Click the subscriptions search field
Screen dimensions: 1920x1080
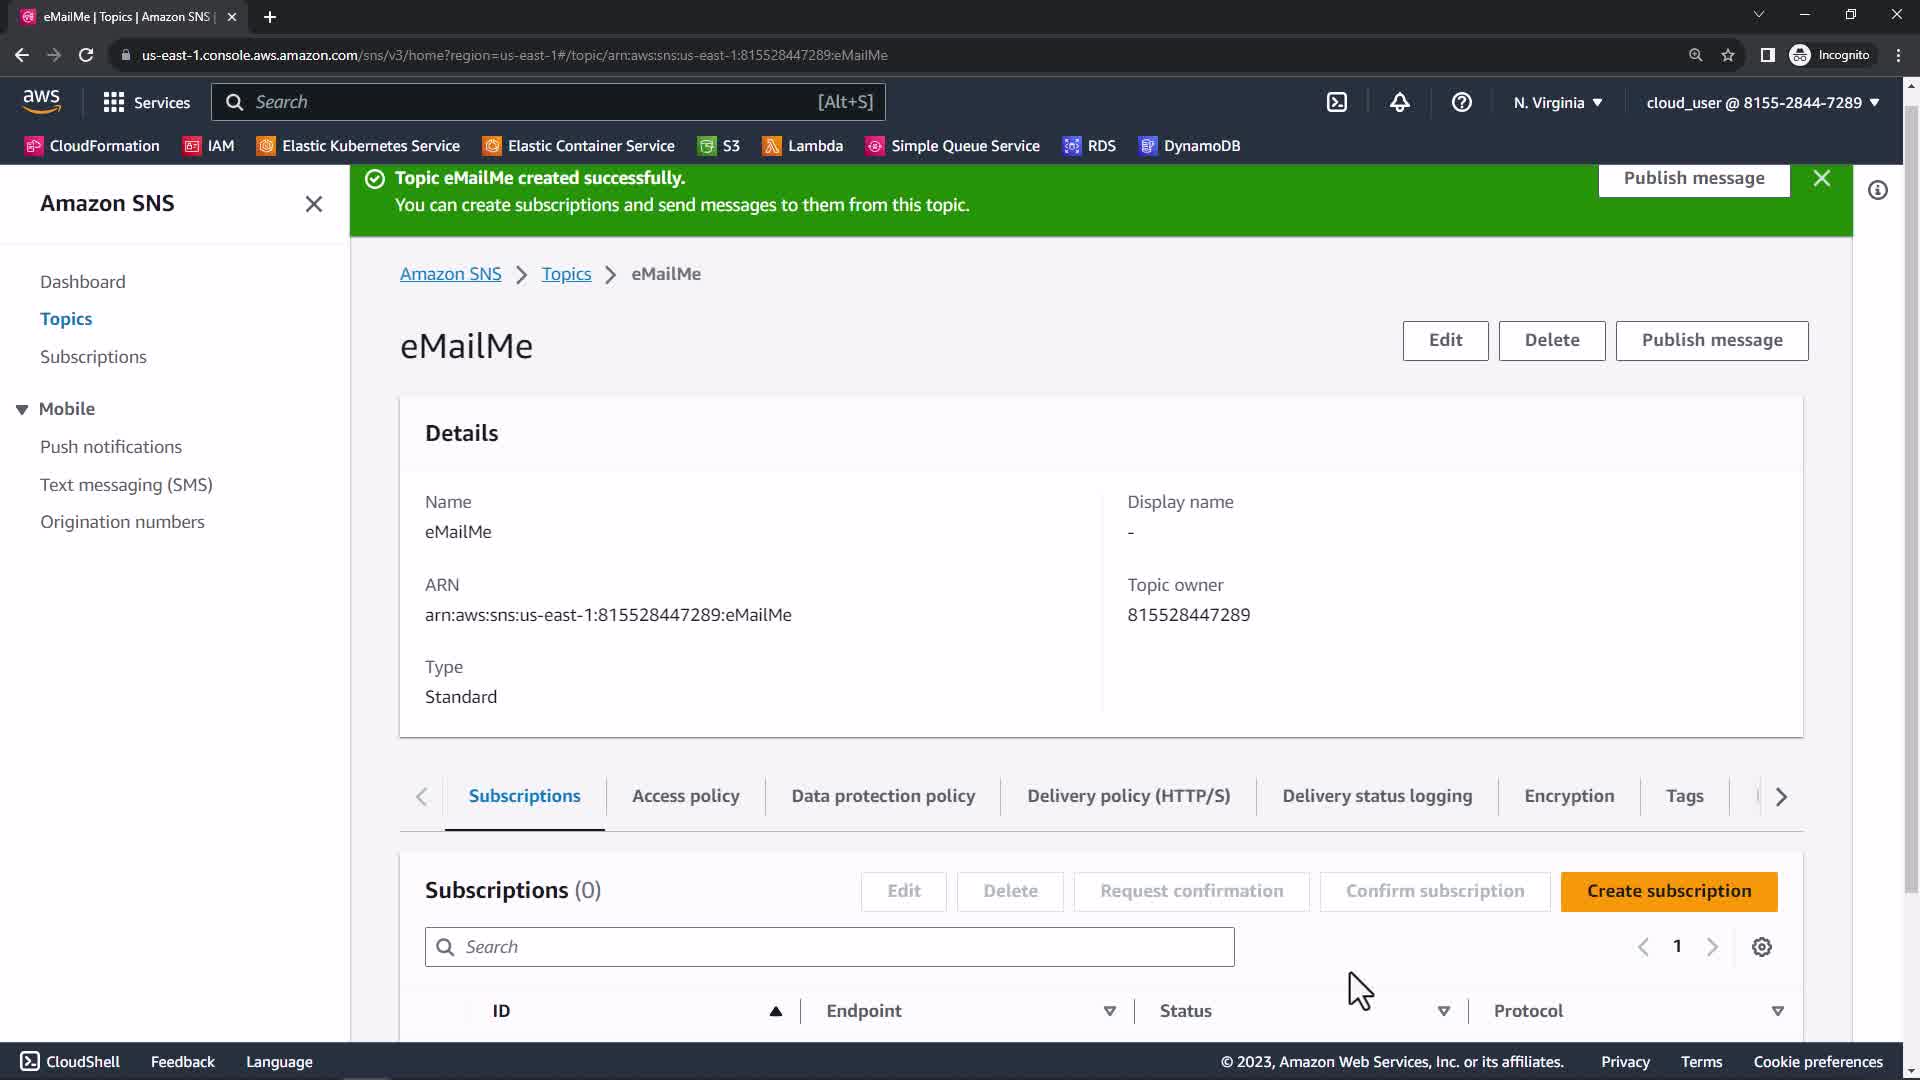(830, 947)
